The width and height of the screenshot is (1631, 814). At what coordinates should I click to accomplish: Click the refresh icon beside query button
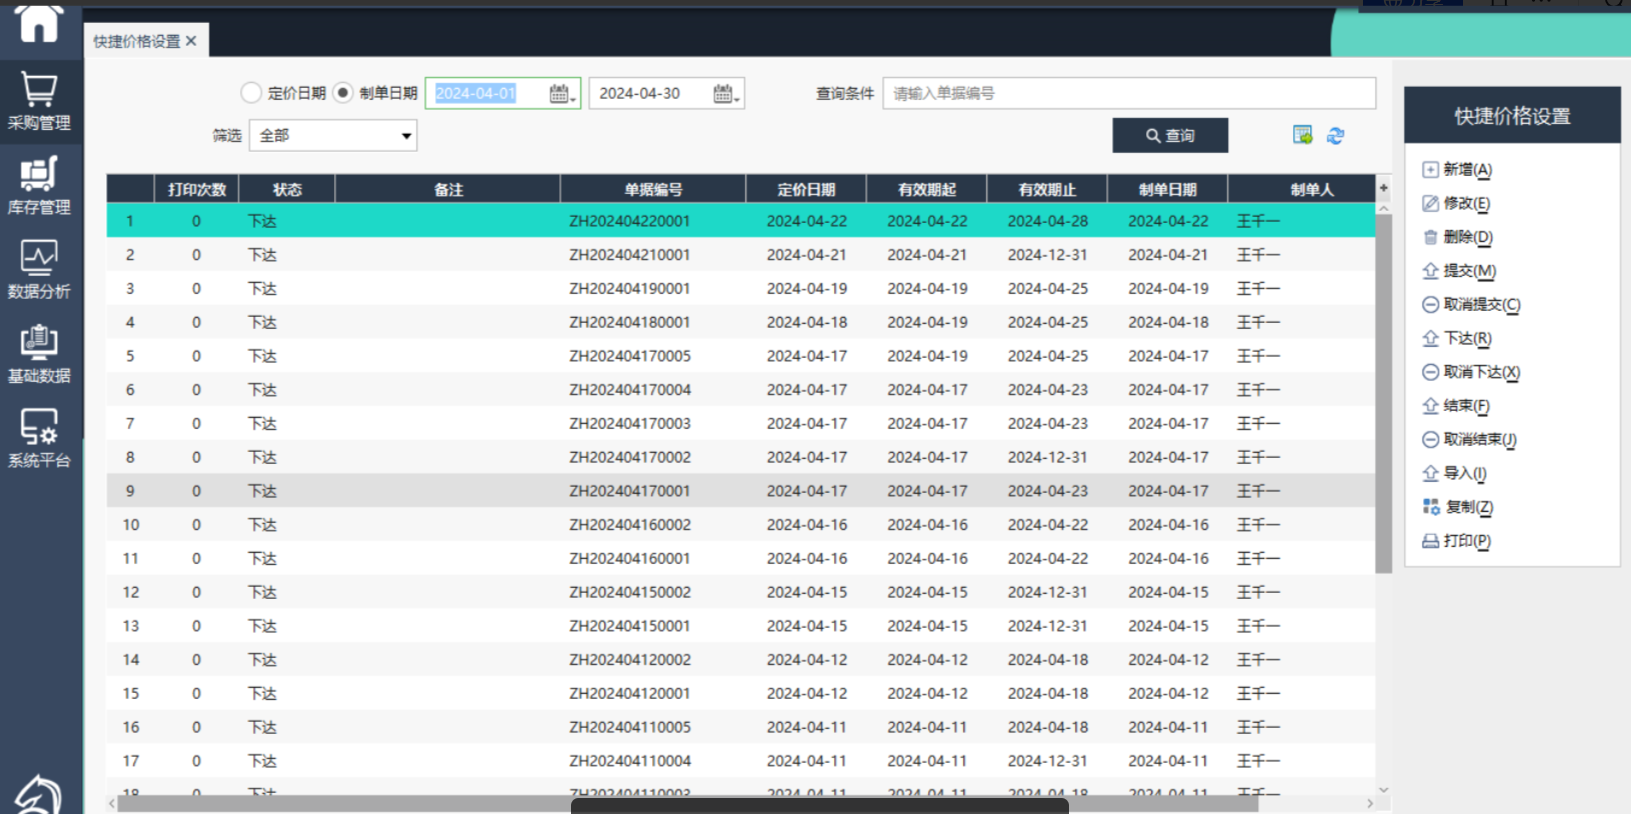(x=1335, y=136)
